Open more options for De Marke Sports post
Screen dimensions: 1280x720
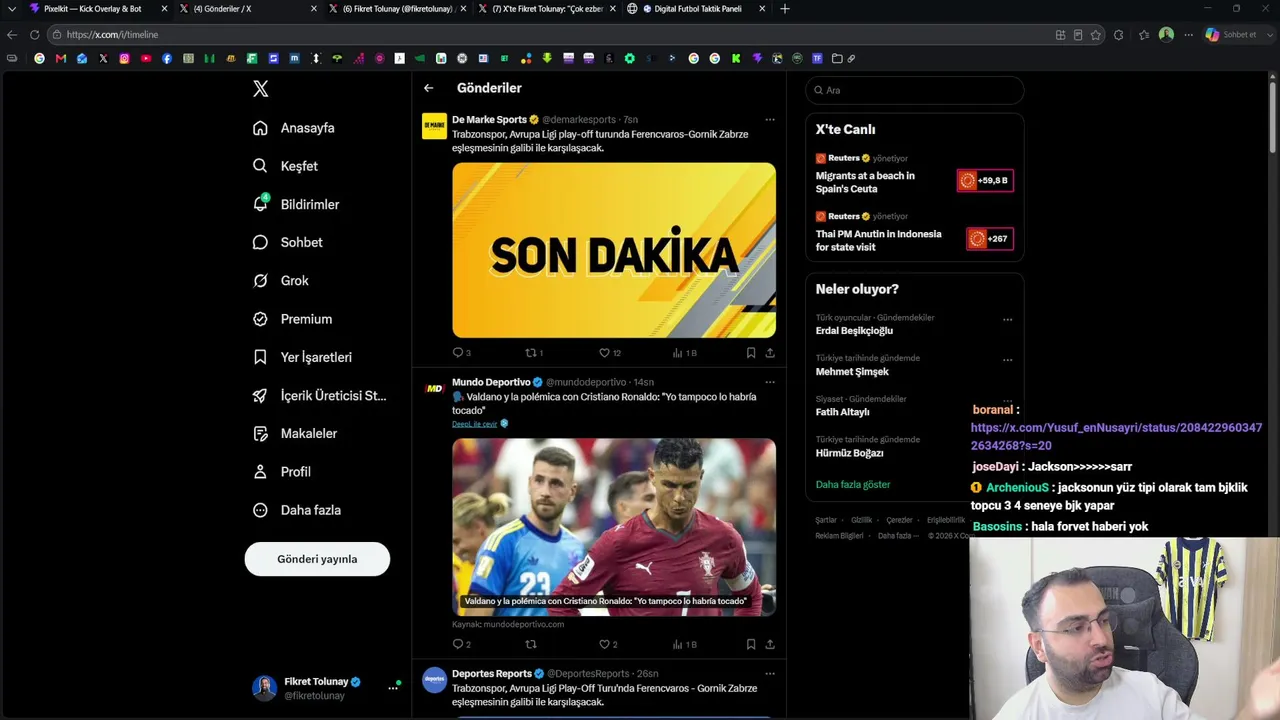(x=770, y=119)
